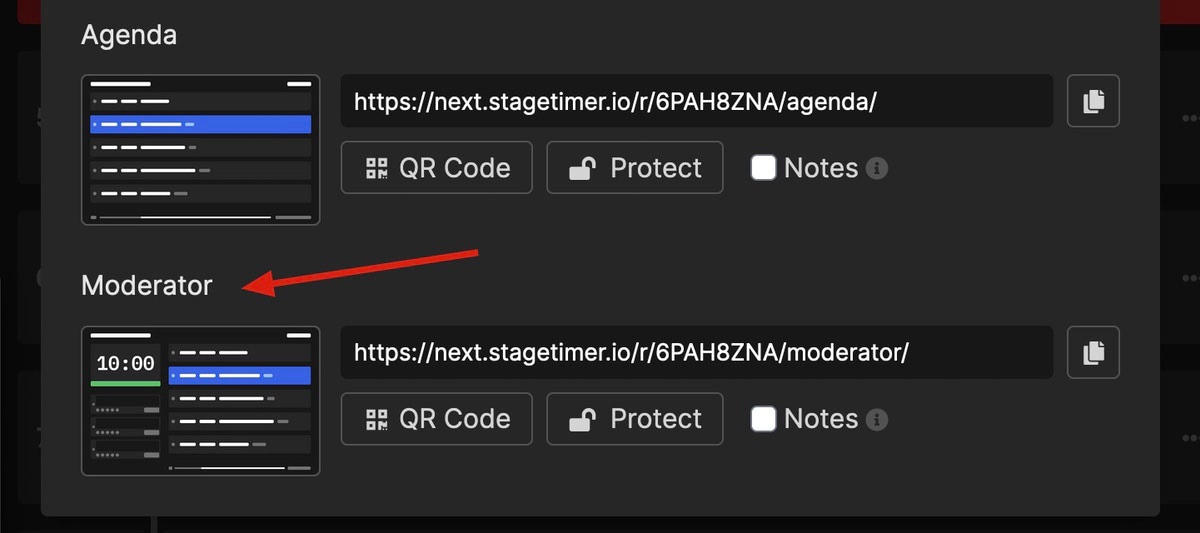The image size is (1200, 533).
Task: Protect the moderator link with the lock button
Action: pyautogui.click(x=635, y=419)
